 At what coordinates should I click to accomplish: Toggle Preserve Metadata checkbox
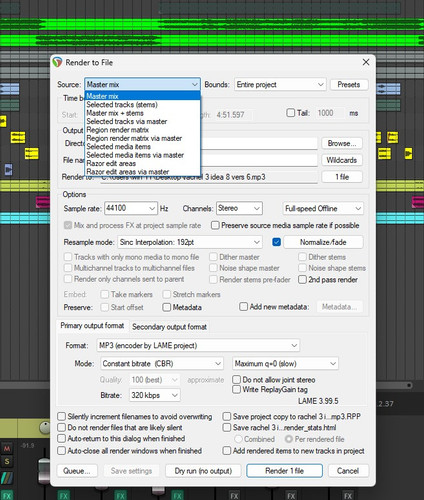[166, 307]
